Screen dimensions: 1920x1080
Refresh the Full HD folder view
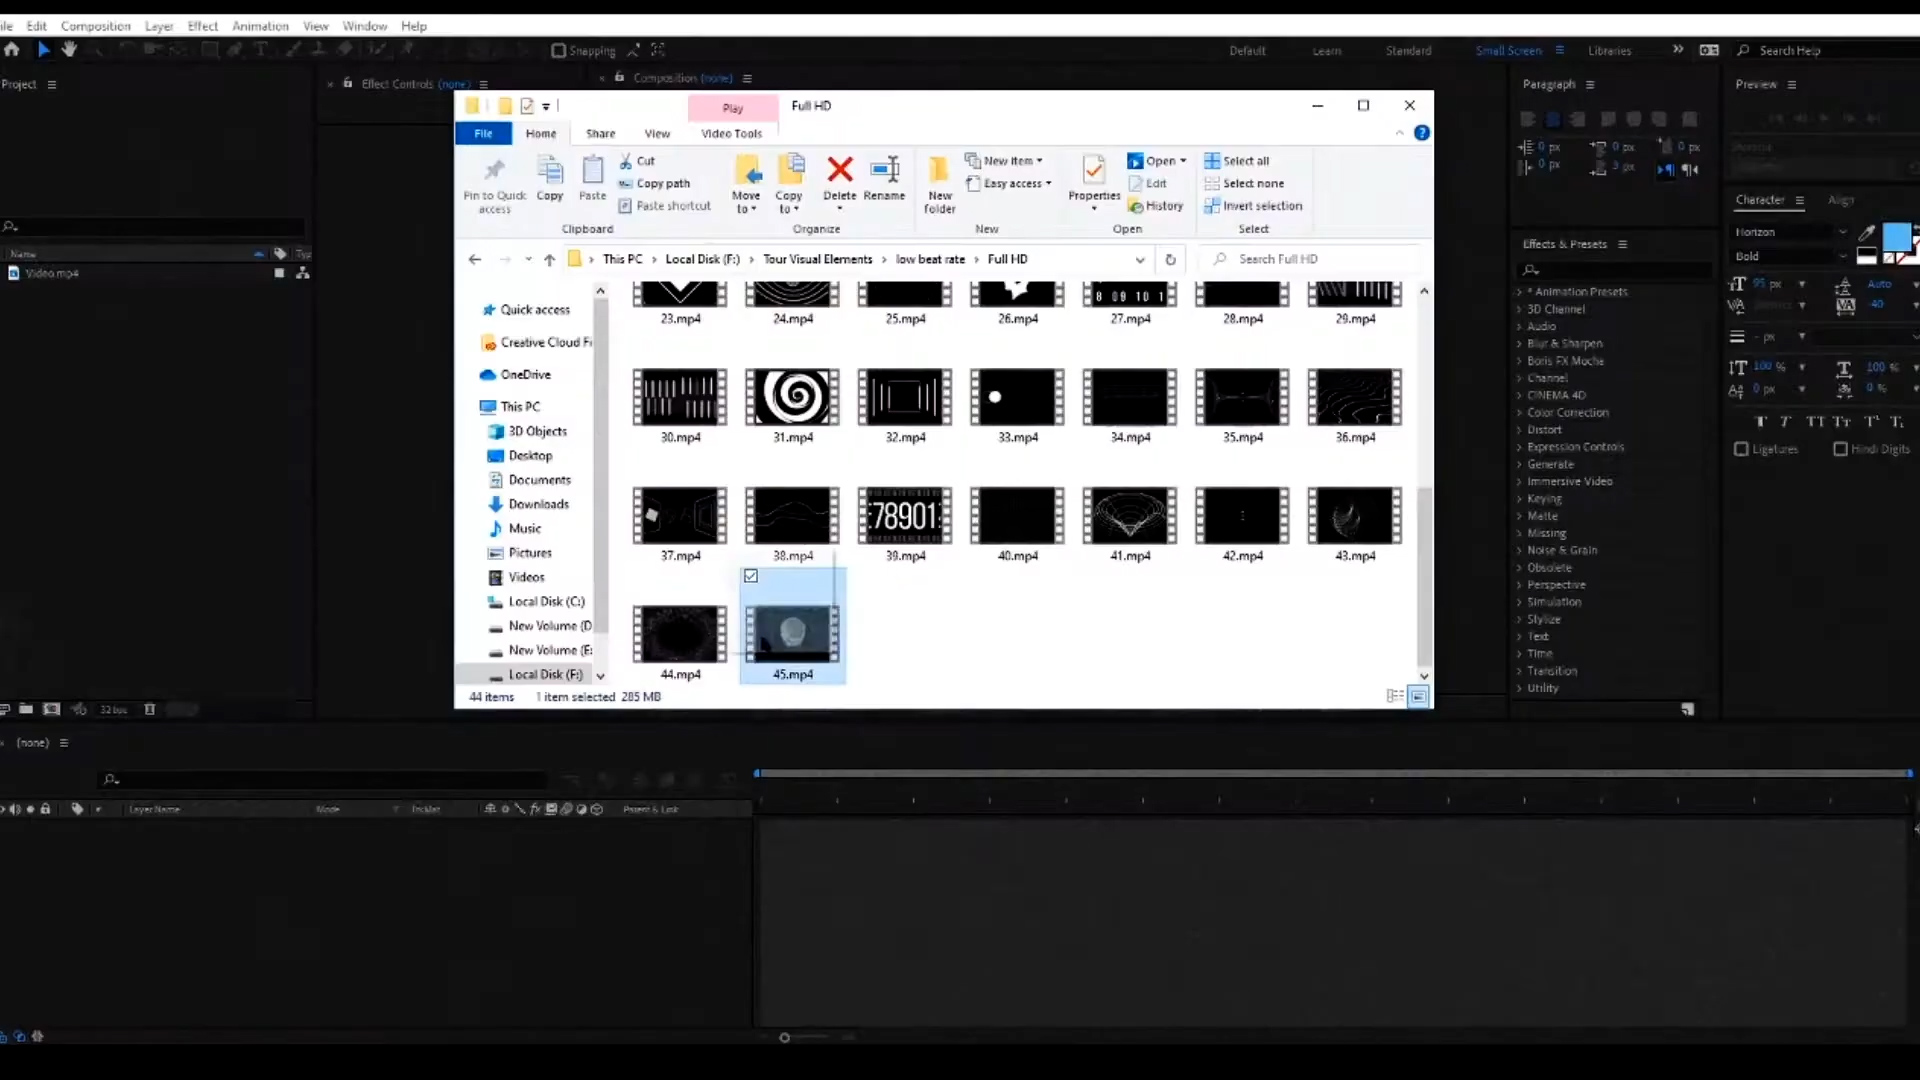pos(1170,259)
